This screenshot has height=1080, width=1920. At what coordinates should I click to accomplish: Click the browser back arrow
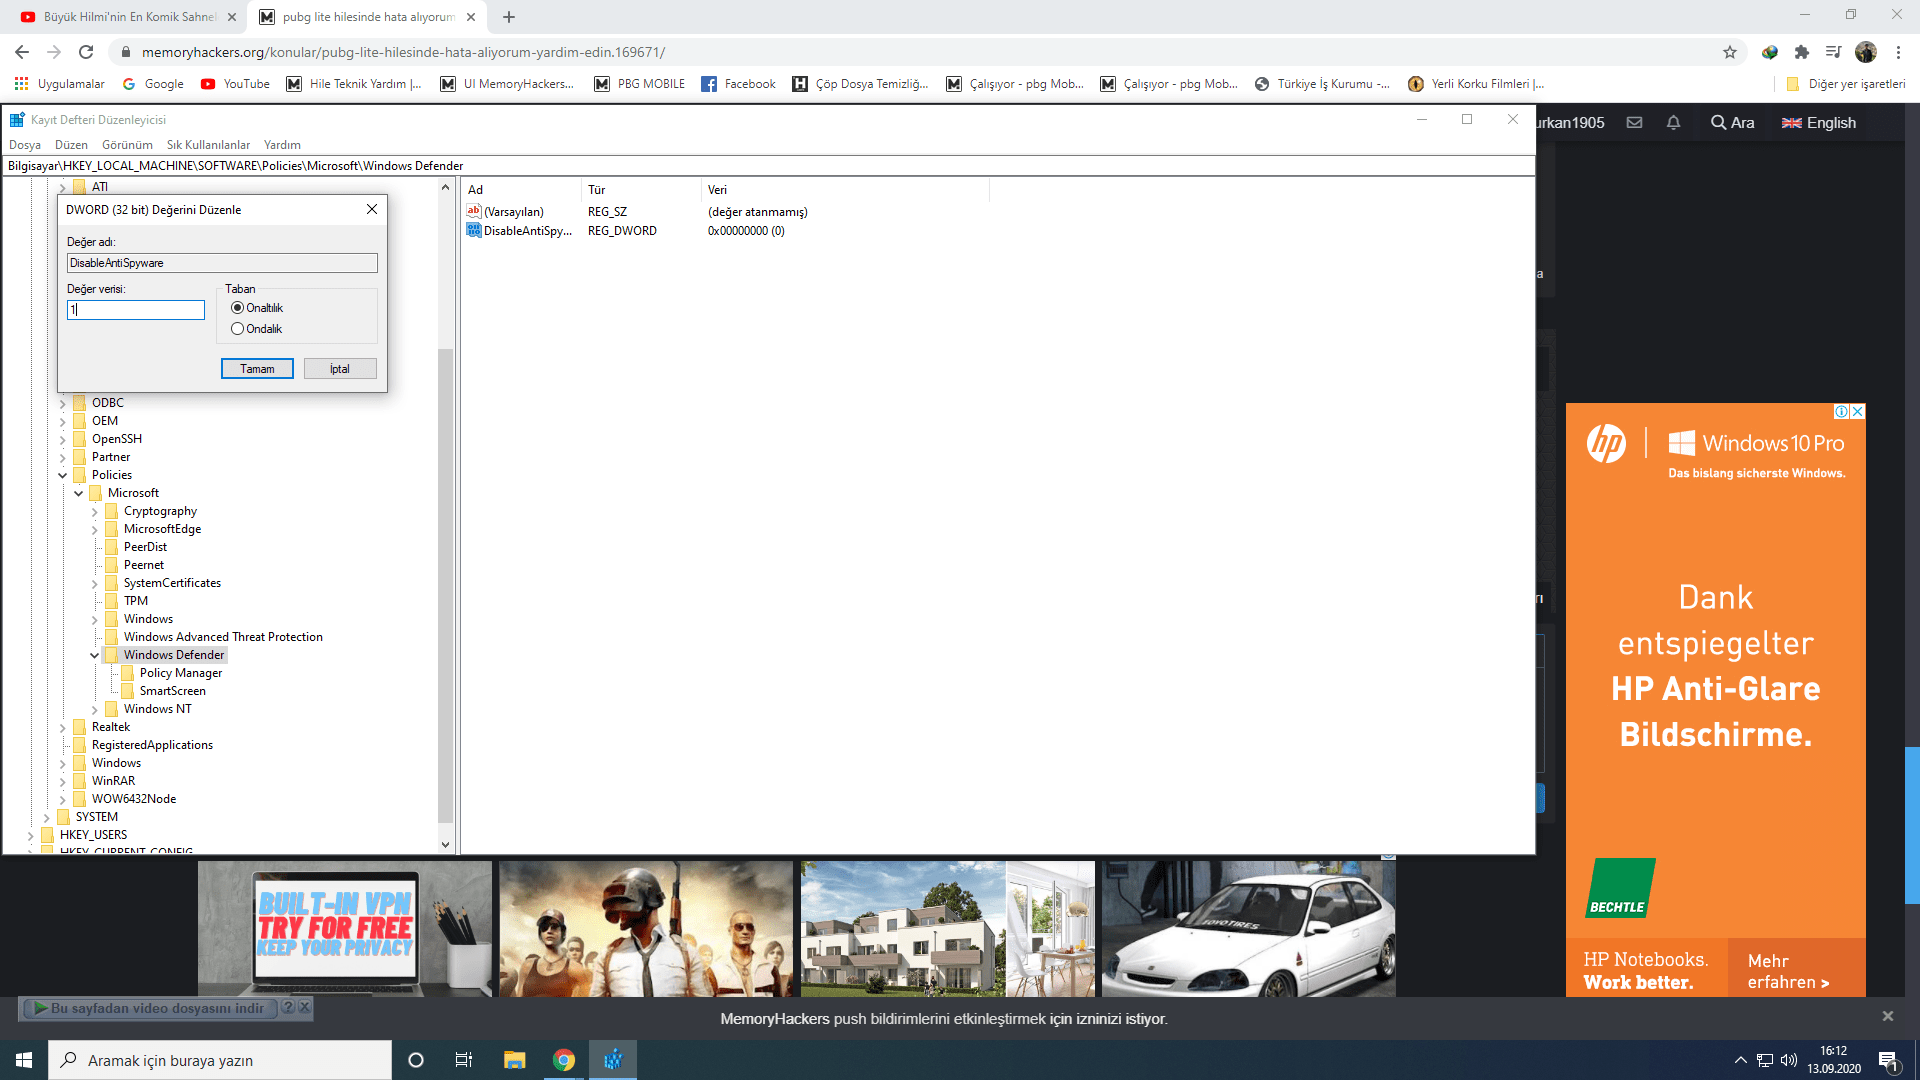[22, 52]
